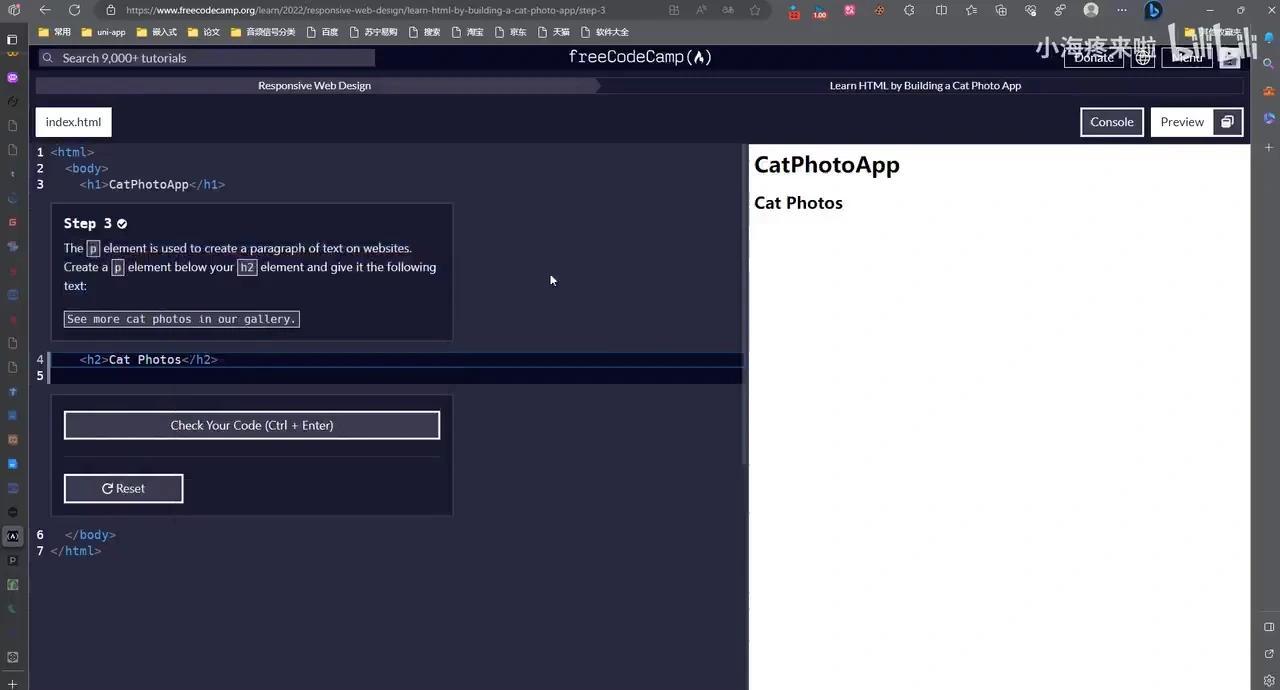Click the Reset button below the code check
The width and height of the screenshot is (1280, 690).
tap(123, 488)
